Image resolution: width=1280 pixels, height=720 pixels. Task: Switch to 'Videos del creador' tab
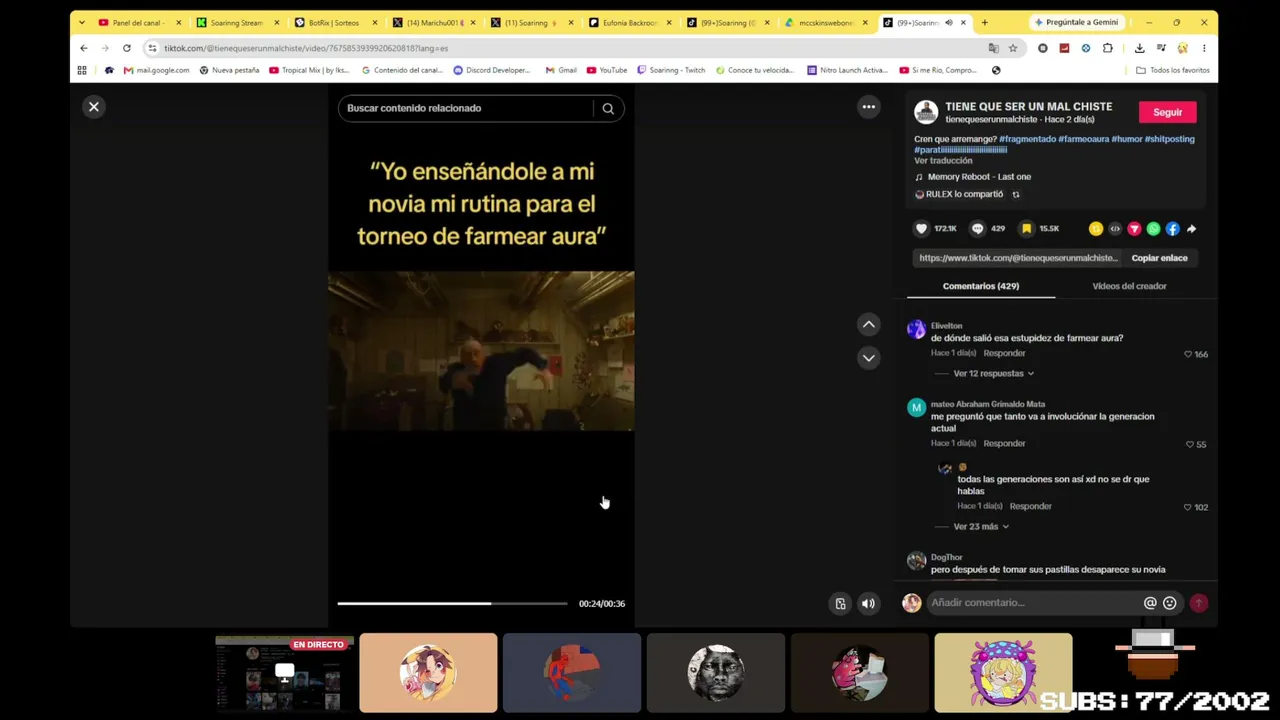[x=1129, y=286]
